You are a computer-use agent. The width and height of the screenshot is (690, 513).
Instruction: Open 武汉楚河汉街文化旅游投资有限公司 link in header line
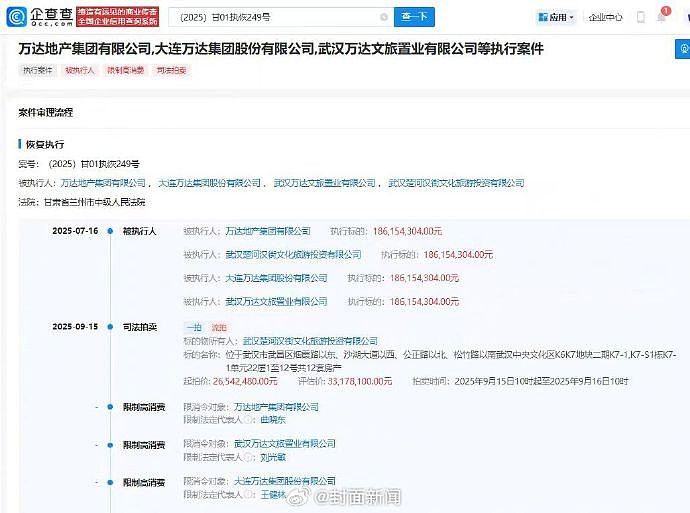[456, 183]
